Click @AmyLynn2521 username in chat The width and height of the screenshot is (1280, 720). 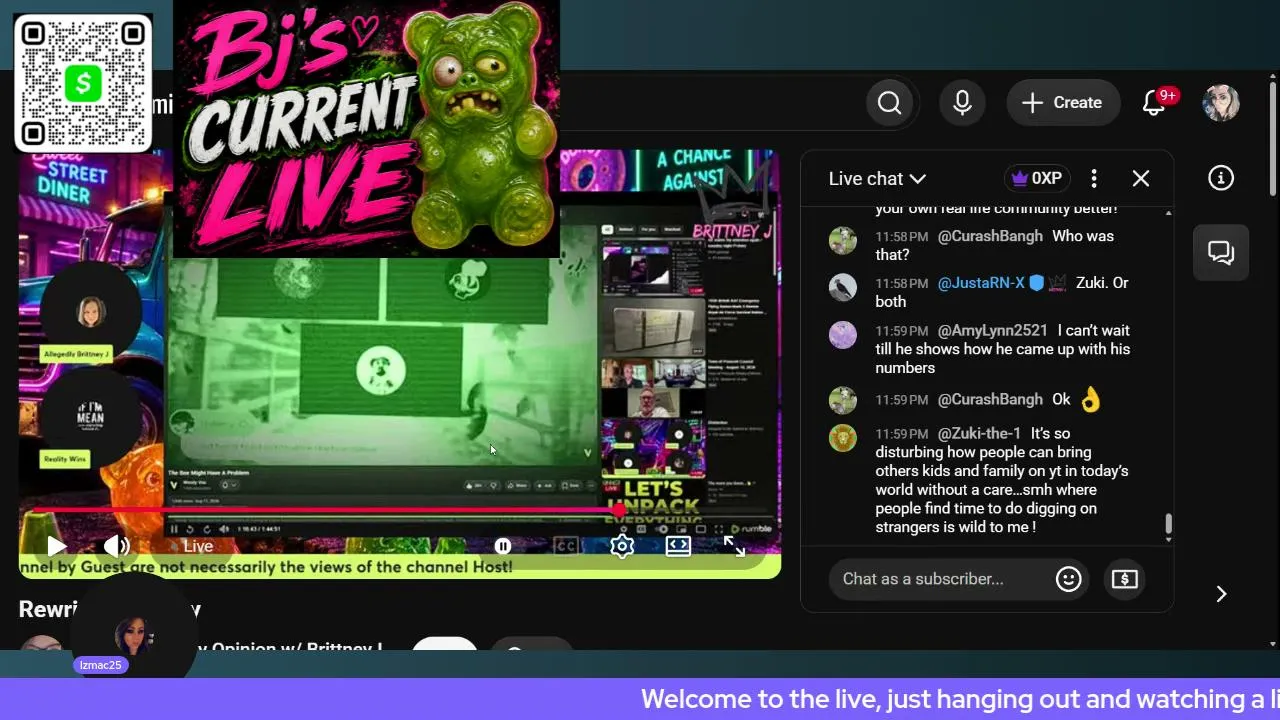pos(993,330)
